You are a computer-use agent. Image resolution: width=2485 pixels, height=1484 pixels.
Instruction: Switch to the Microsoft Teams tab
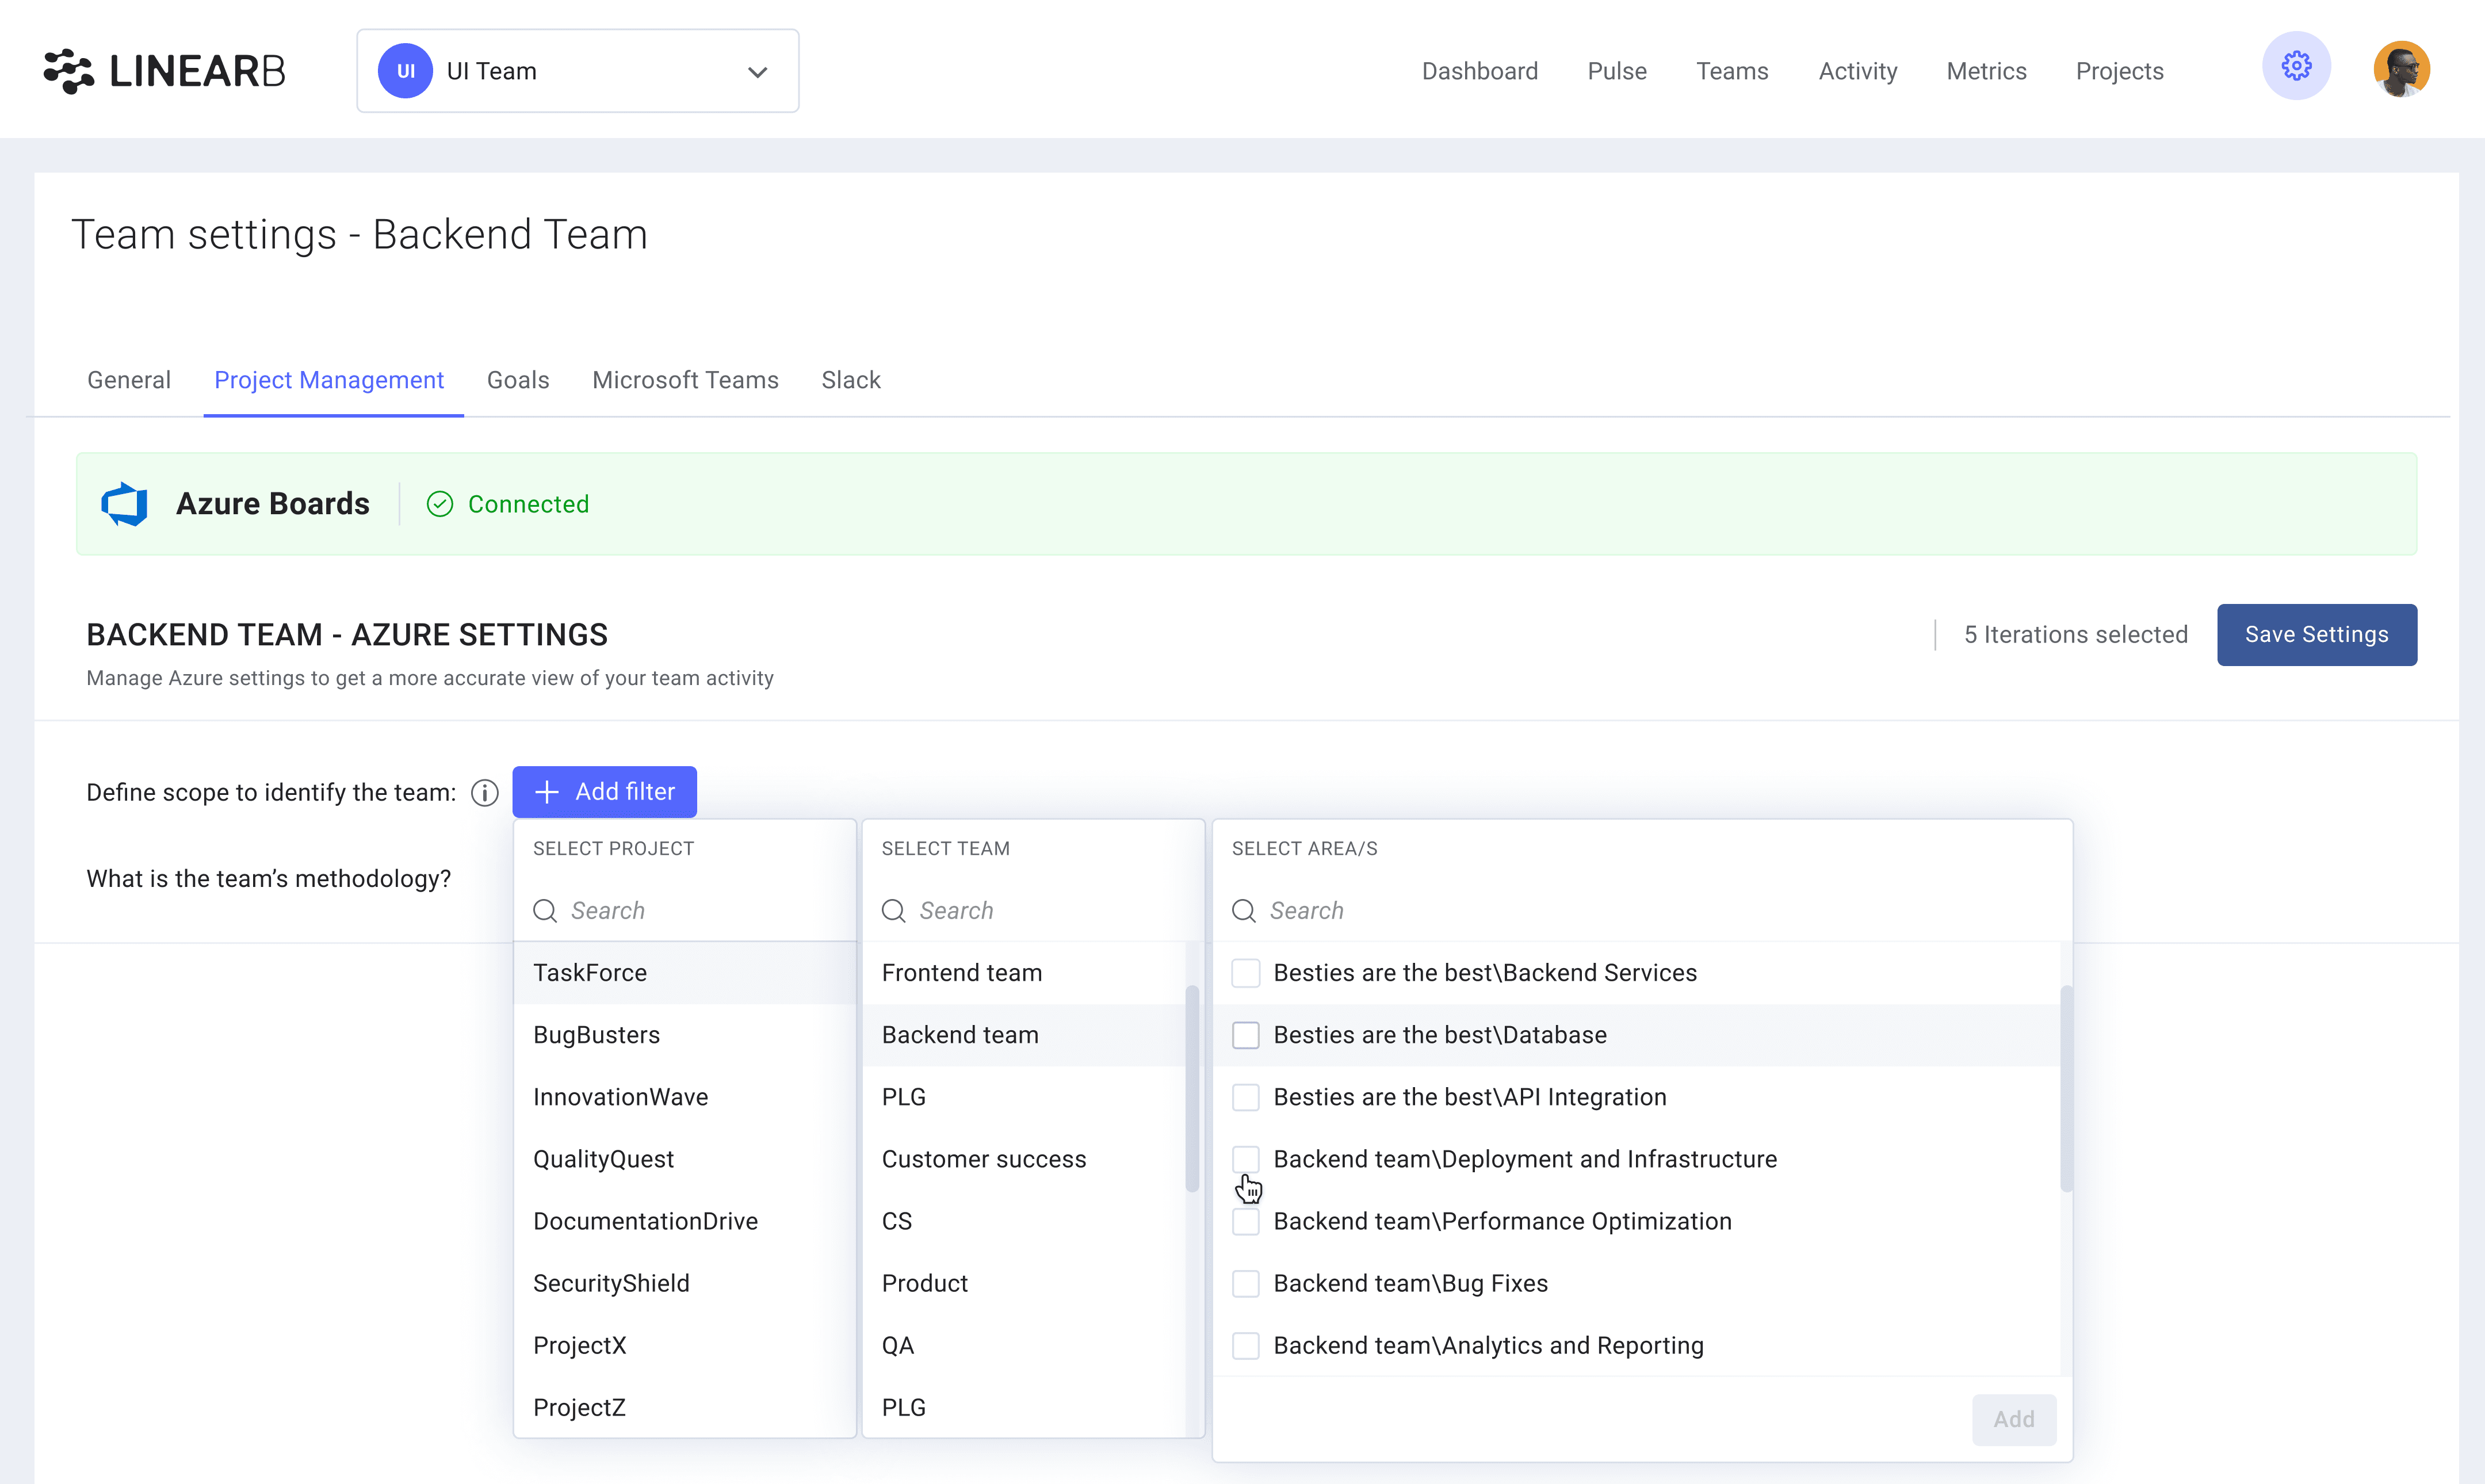click(x=685, y=380)
